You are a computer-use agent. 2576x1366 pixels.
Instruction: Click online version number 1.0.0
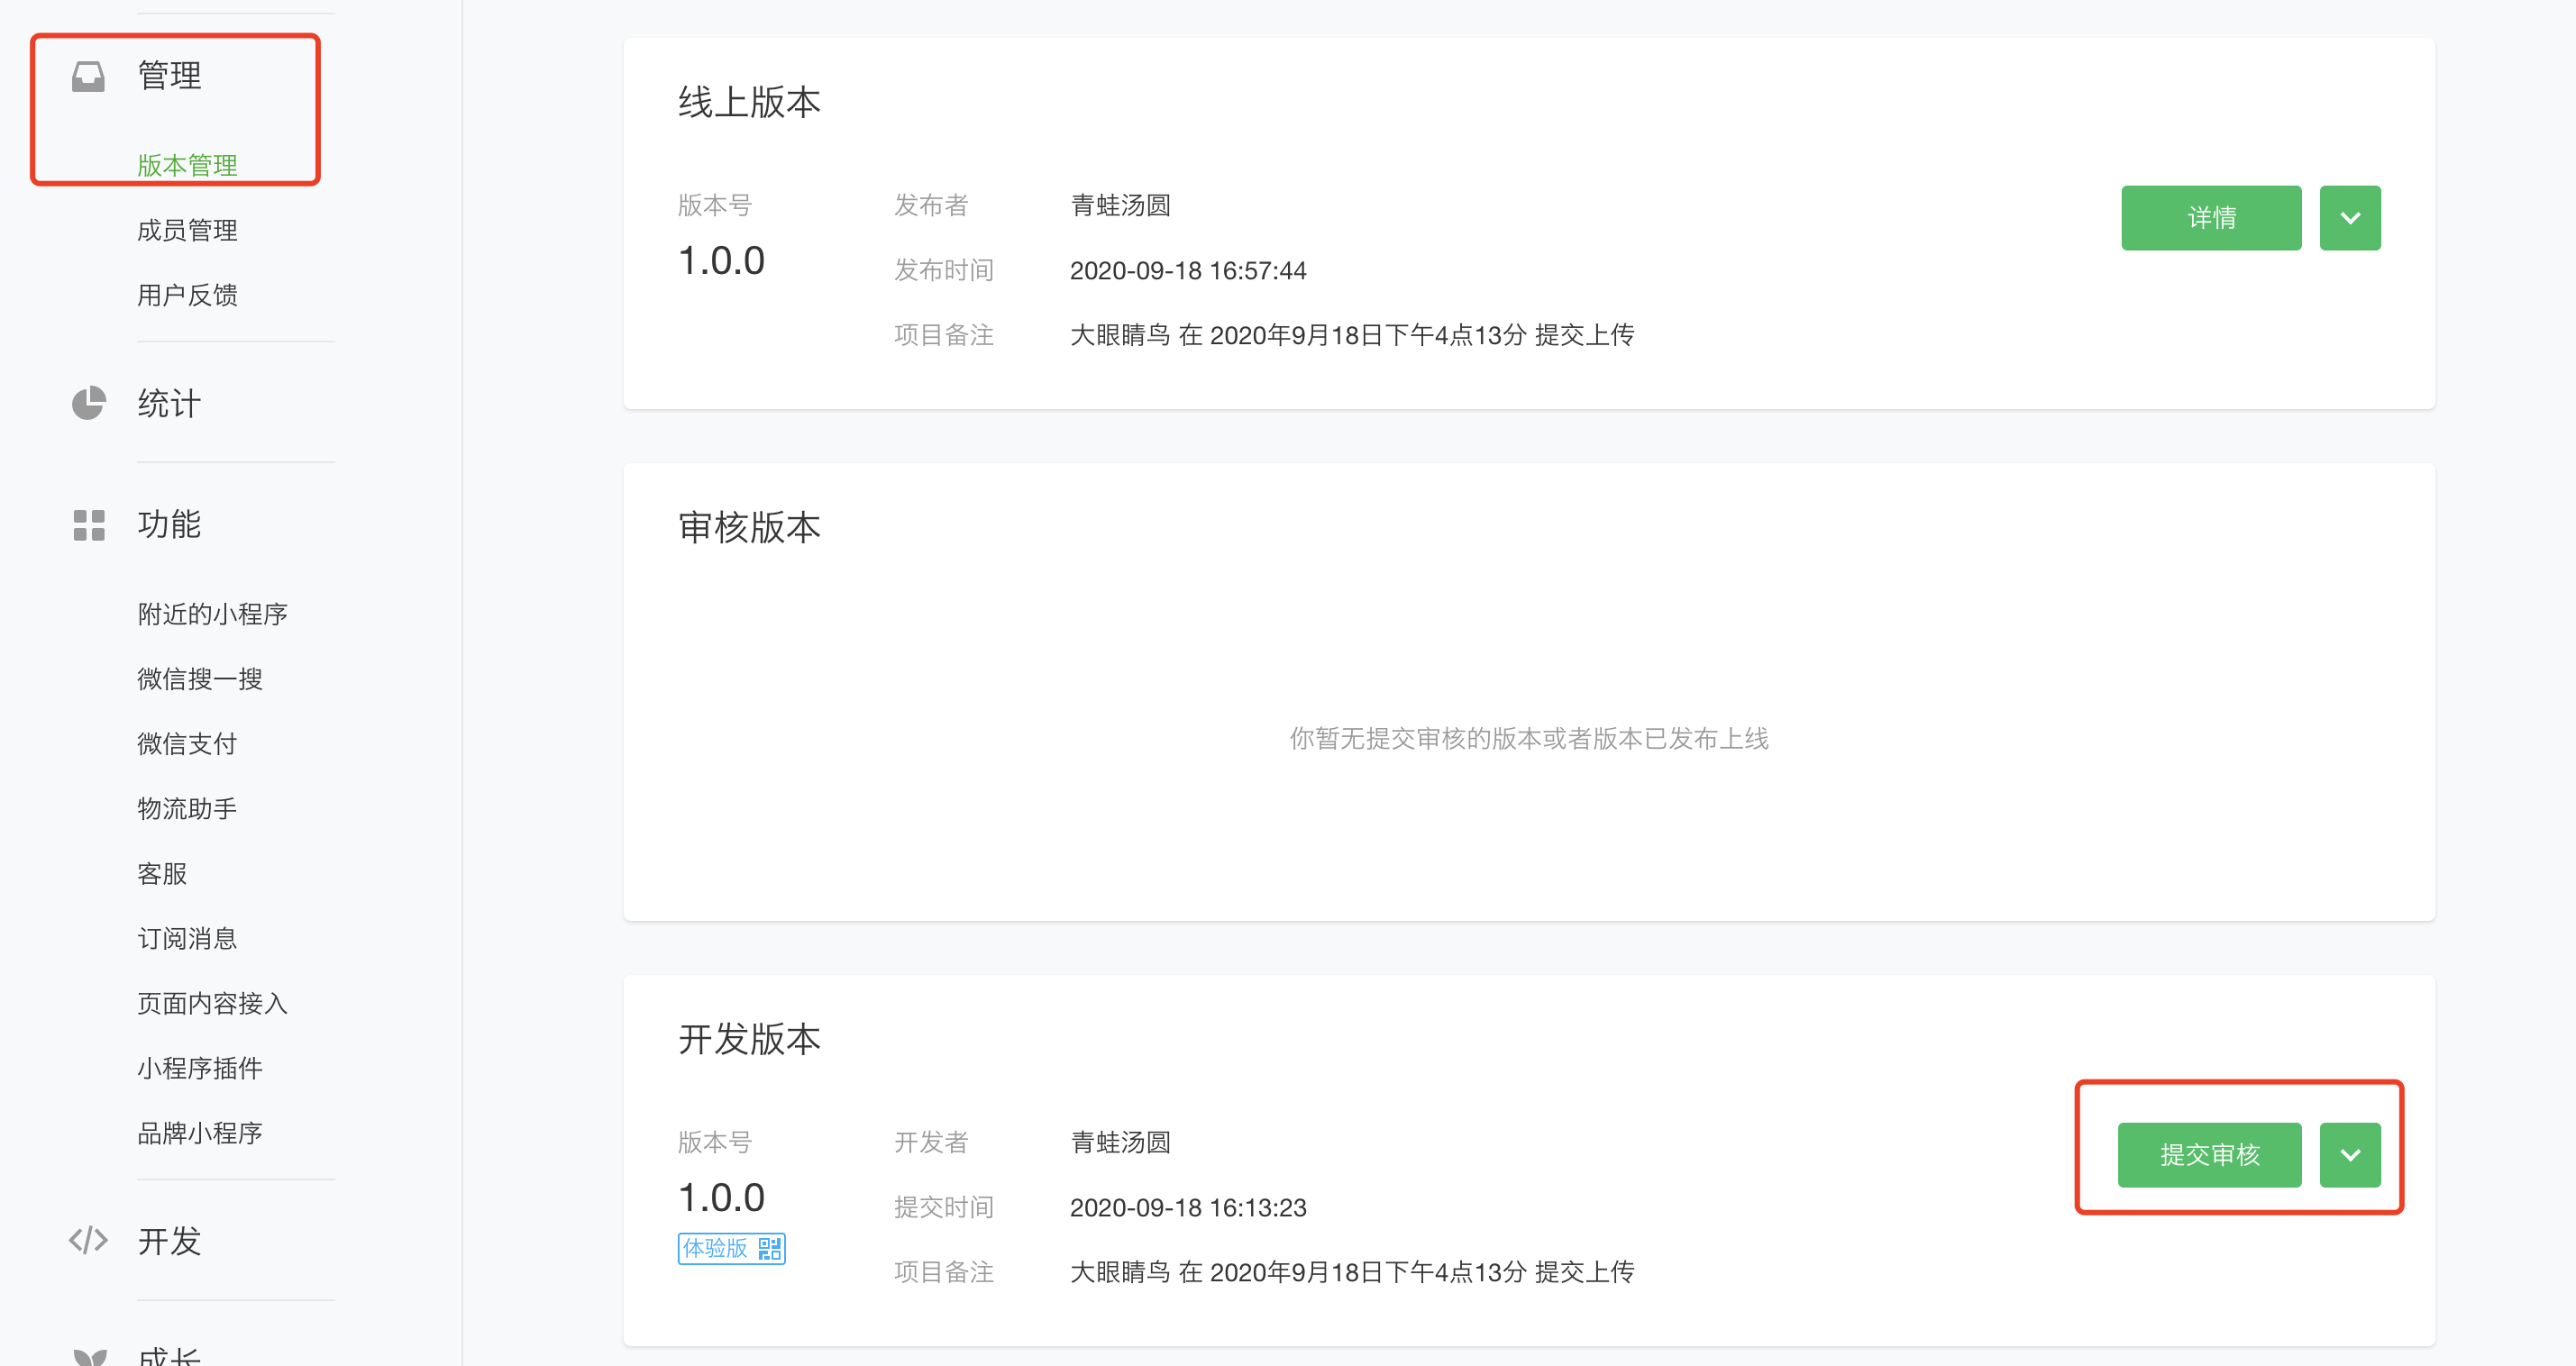[x=721, y=261]
